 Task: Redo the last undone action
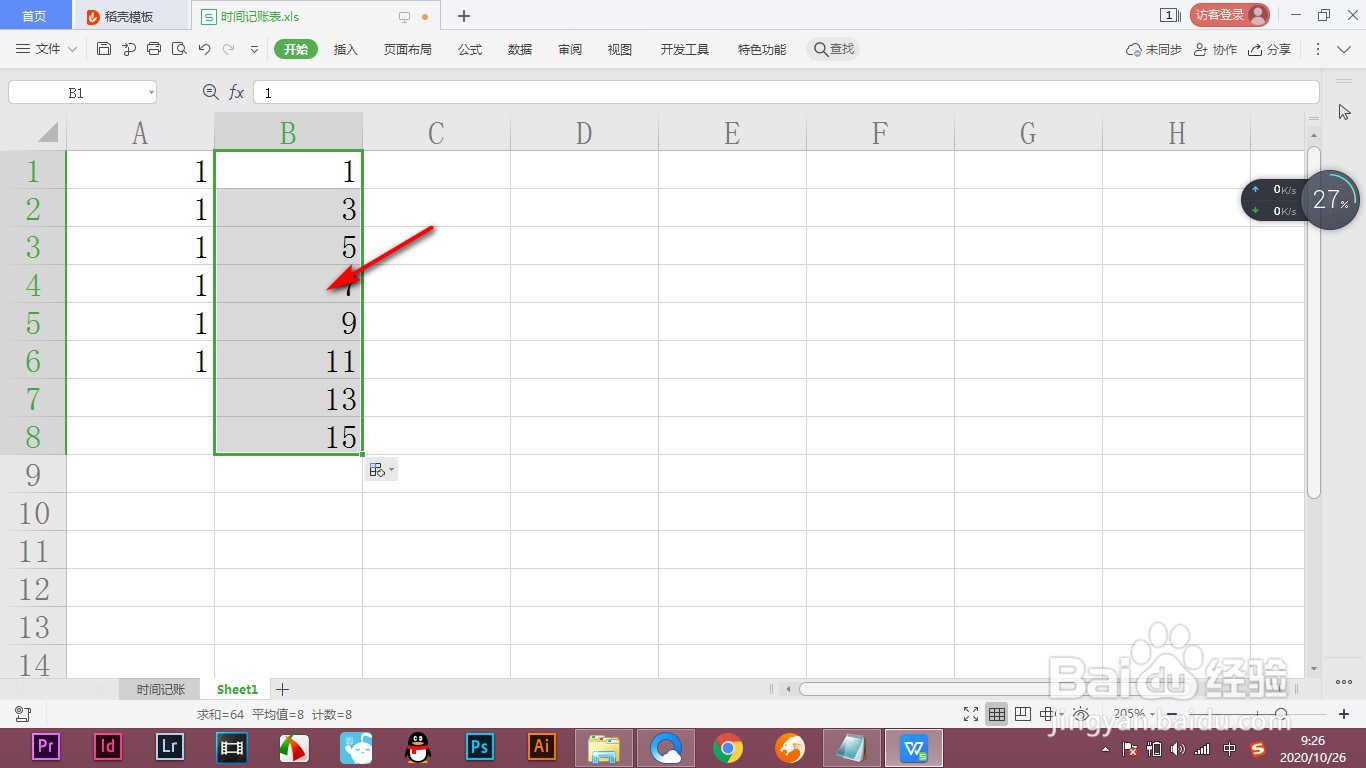[x=229, y=49]
